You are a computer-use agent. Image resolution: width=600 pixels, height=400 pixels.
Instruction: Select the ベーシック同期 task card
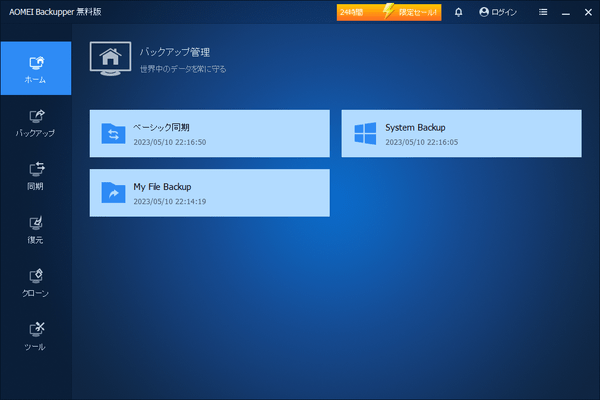tap(210, 134)
